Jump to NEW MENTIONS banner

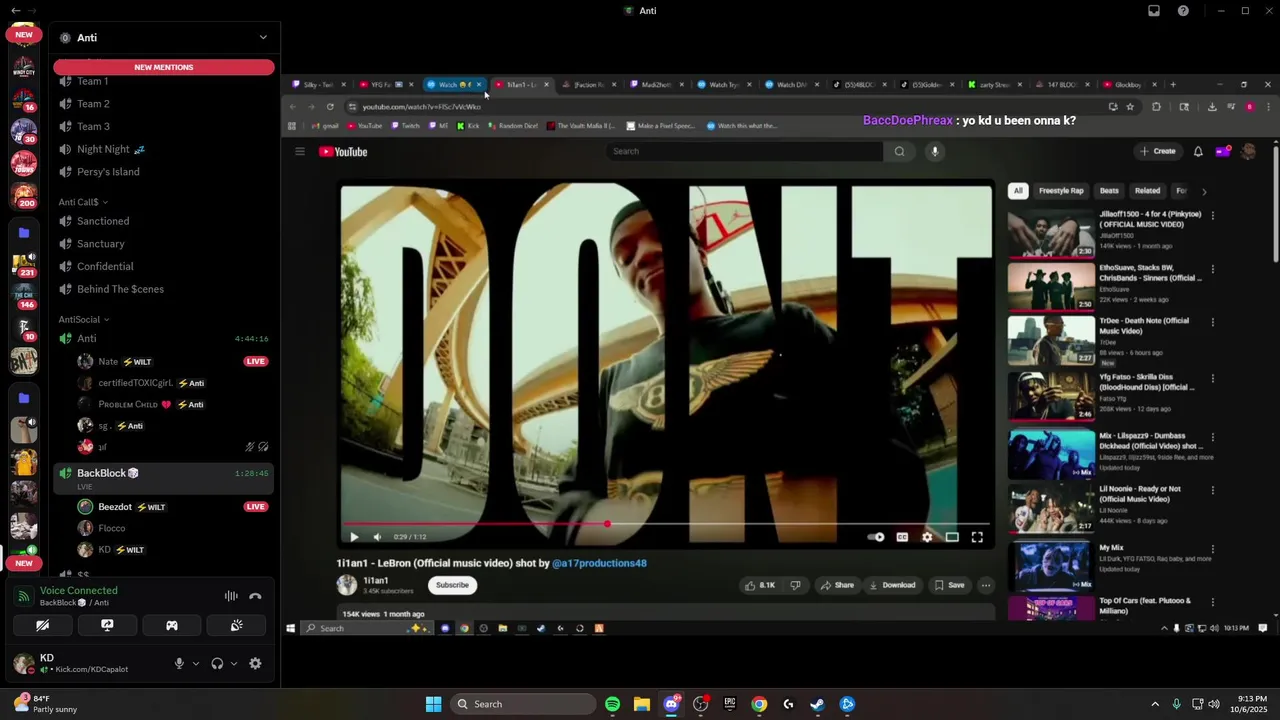tap(164, 67)
